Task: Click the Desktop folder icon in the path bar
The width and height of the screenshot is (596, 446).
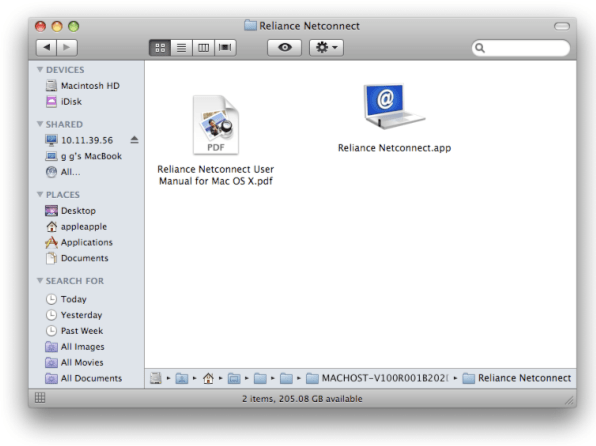Action: pos(234,378)
